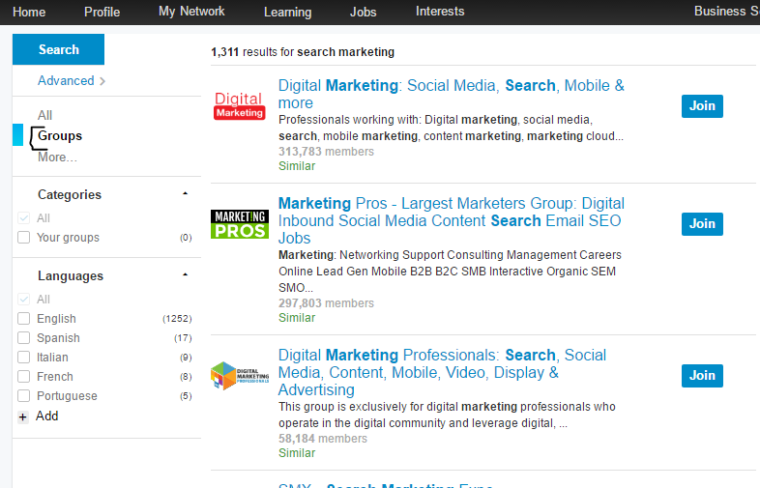Click the English count (1252)

[177, 319]
